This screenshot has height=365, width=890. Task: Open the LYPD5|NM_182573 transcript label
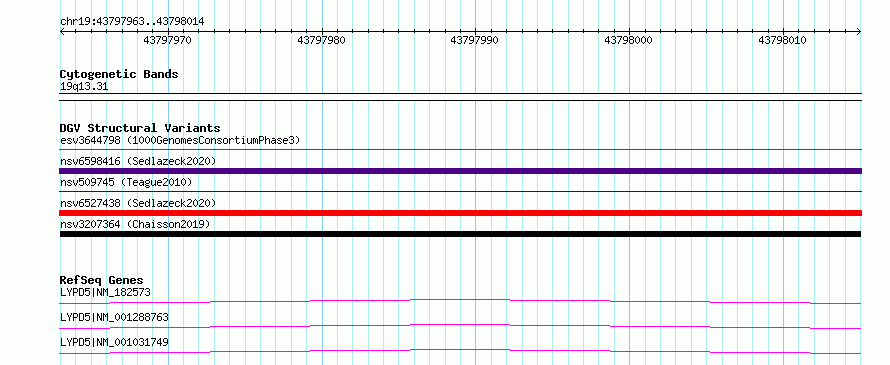coord(105,292)
